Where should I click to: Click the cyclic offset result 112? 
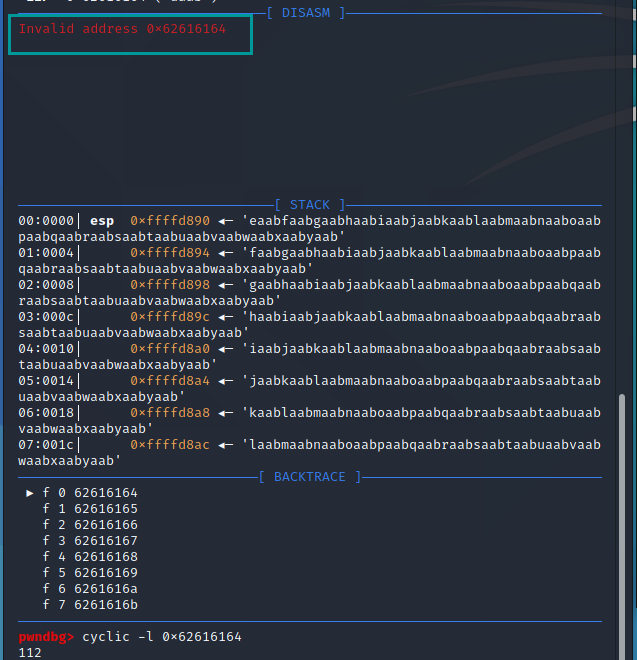point(30,653)
